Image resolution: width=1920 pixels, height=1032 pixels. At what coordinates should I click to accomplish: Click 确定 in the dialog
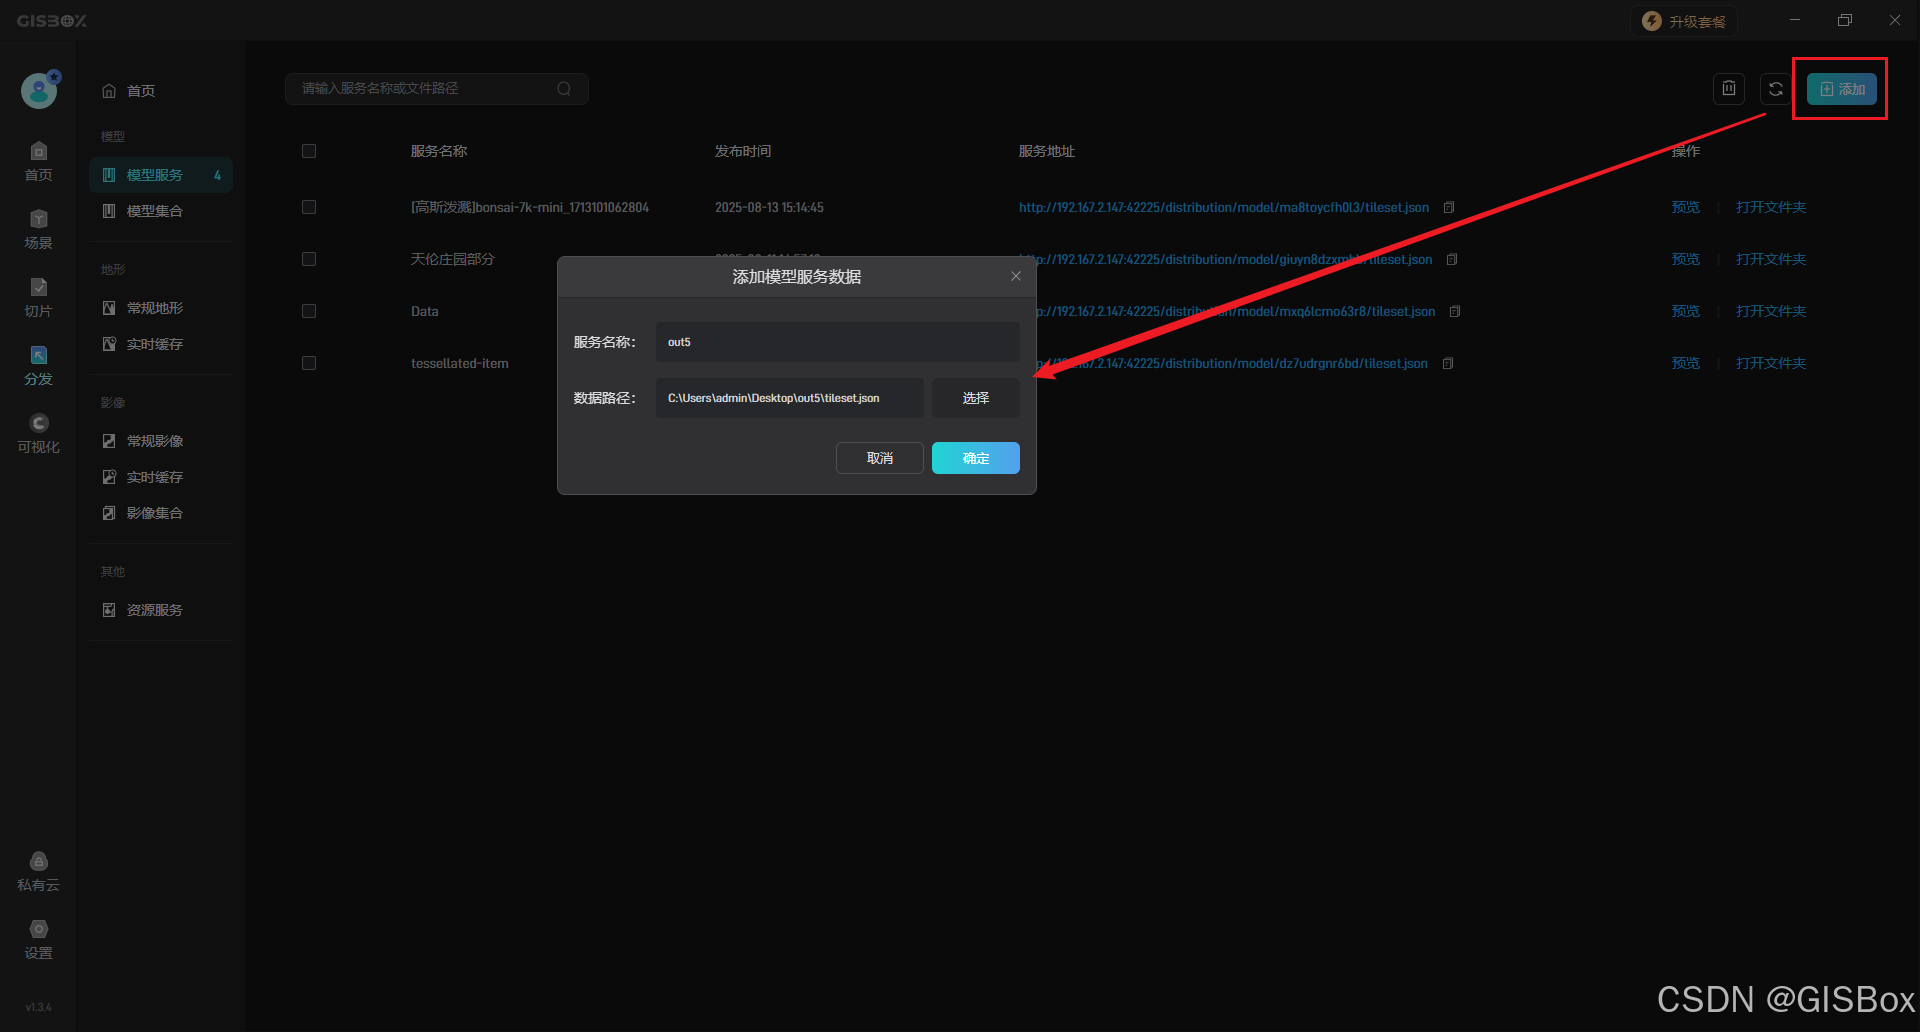[976, 458]
